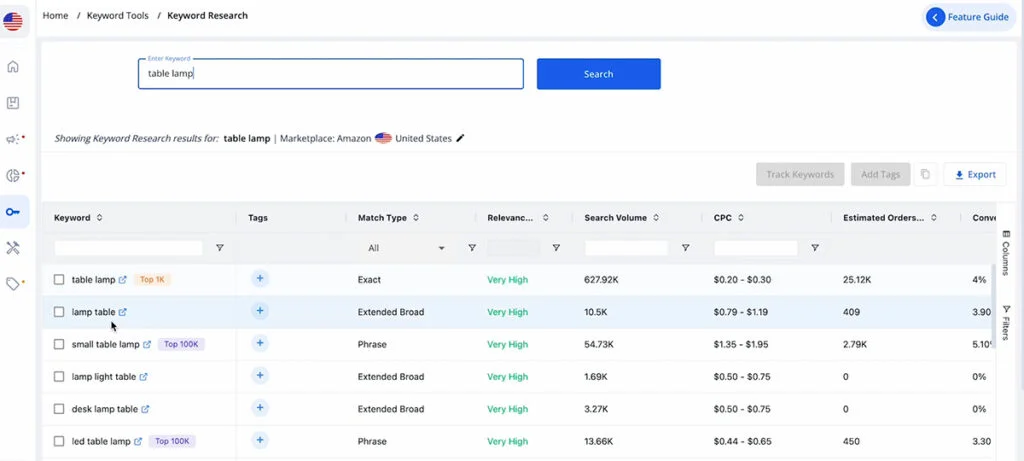Open the Match Type All dropdown
Viewport: 1024px width, 461px height.
point(406,248)
